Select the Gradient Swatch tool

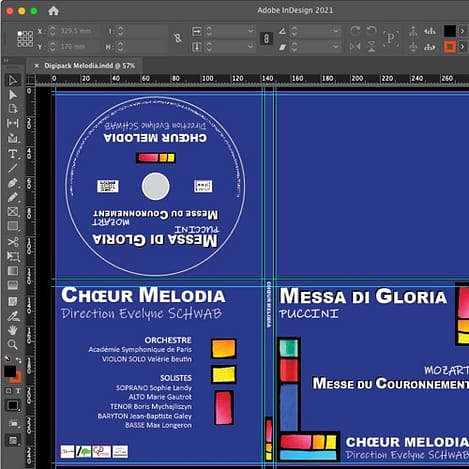(13, 271)
